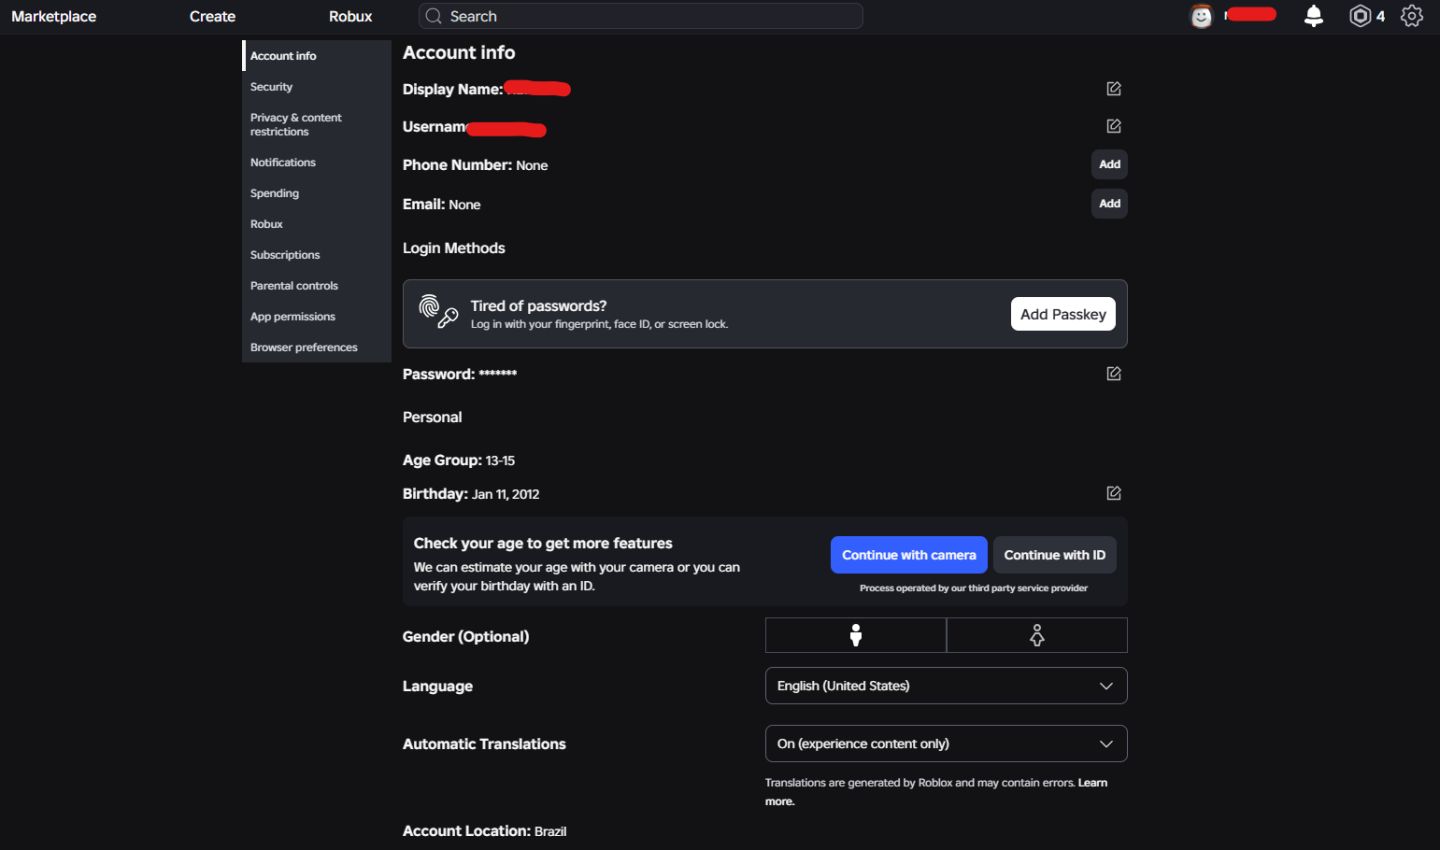
Task: Open notifications bell icon
Action: 1314,16
